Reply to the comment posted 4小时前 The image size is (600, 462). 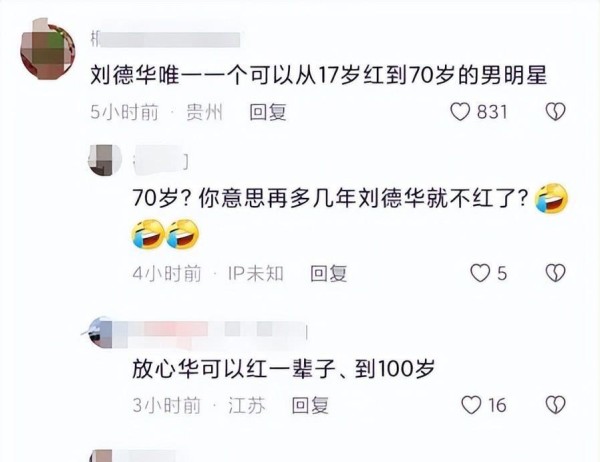pyautogui.click(x=328, y=274)
